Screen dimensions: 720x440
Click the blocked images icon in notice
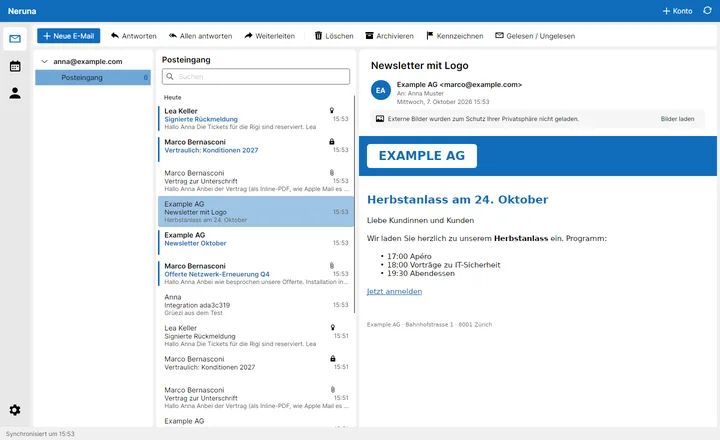(x=380, y=119)
